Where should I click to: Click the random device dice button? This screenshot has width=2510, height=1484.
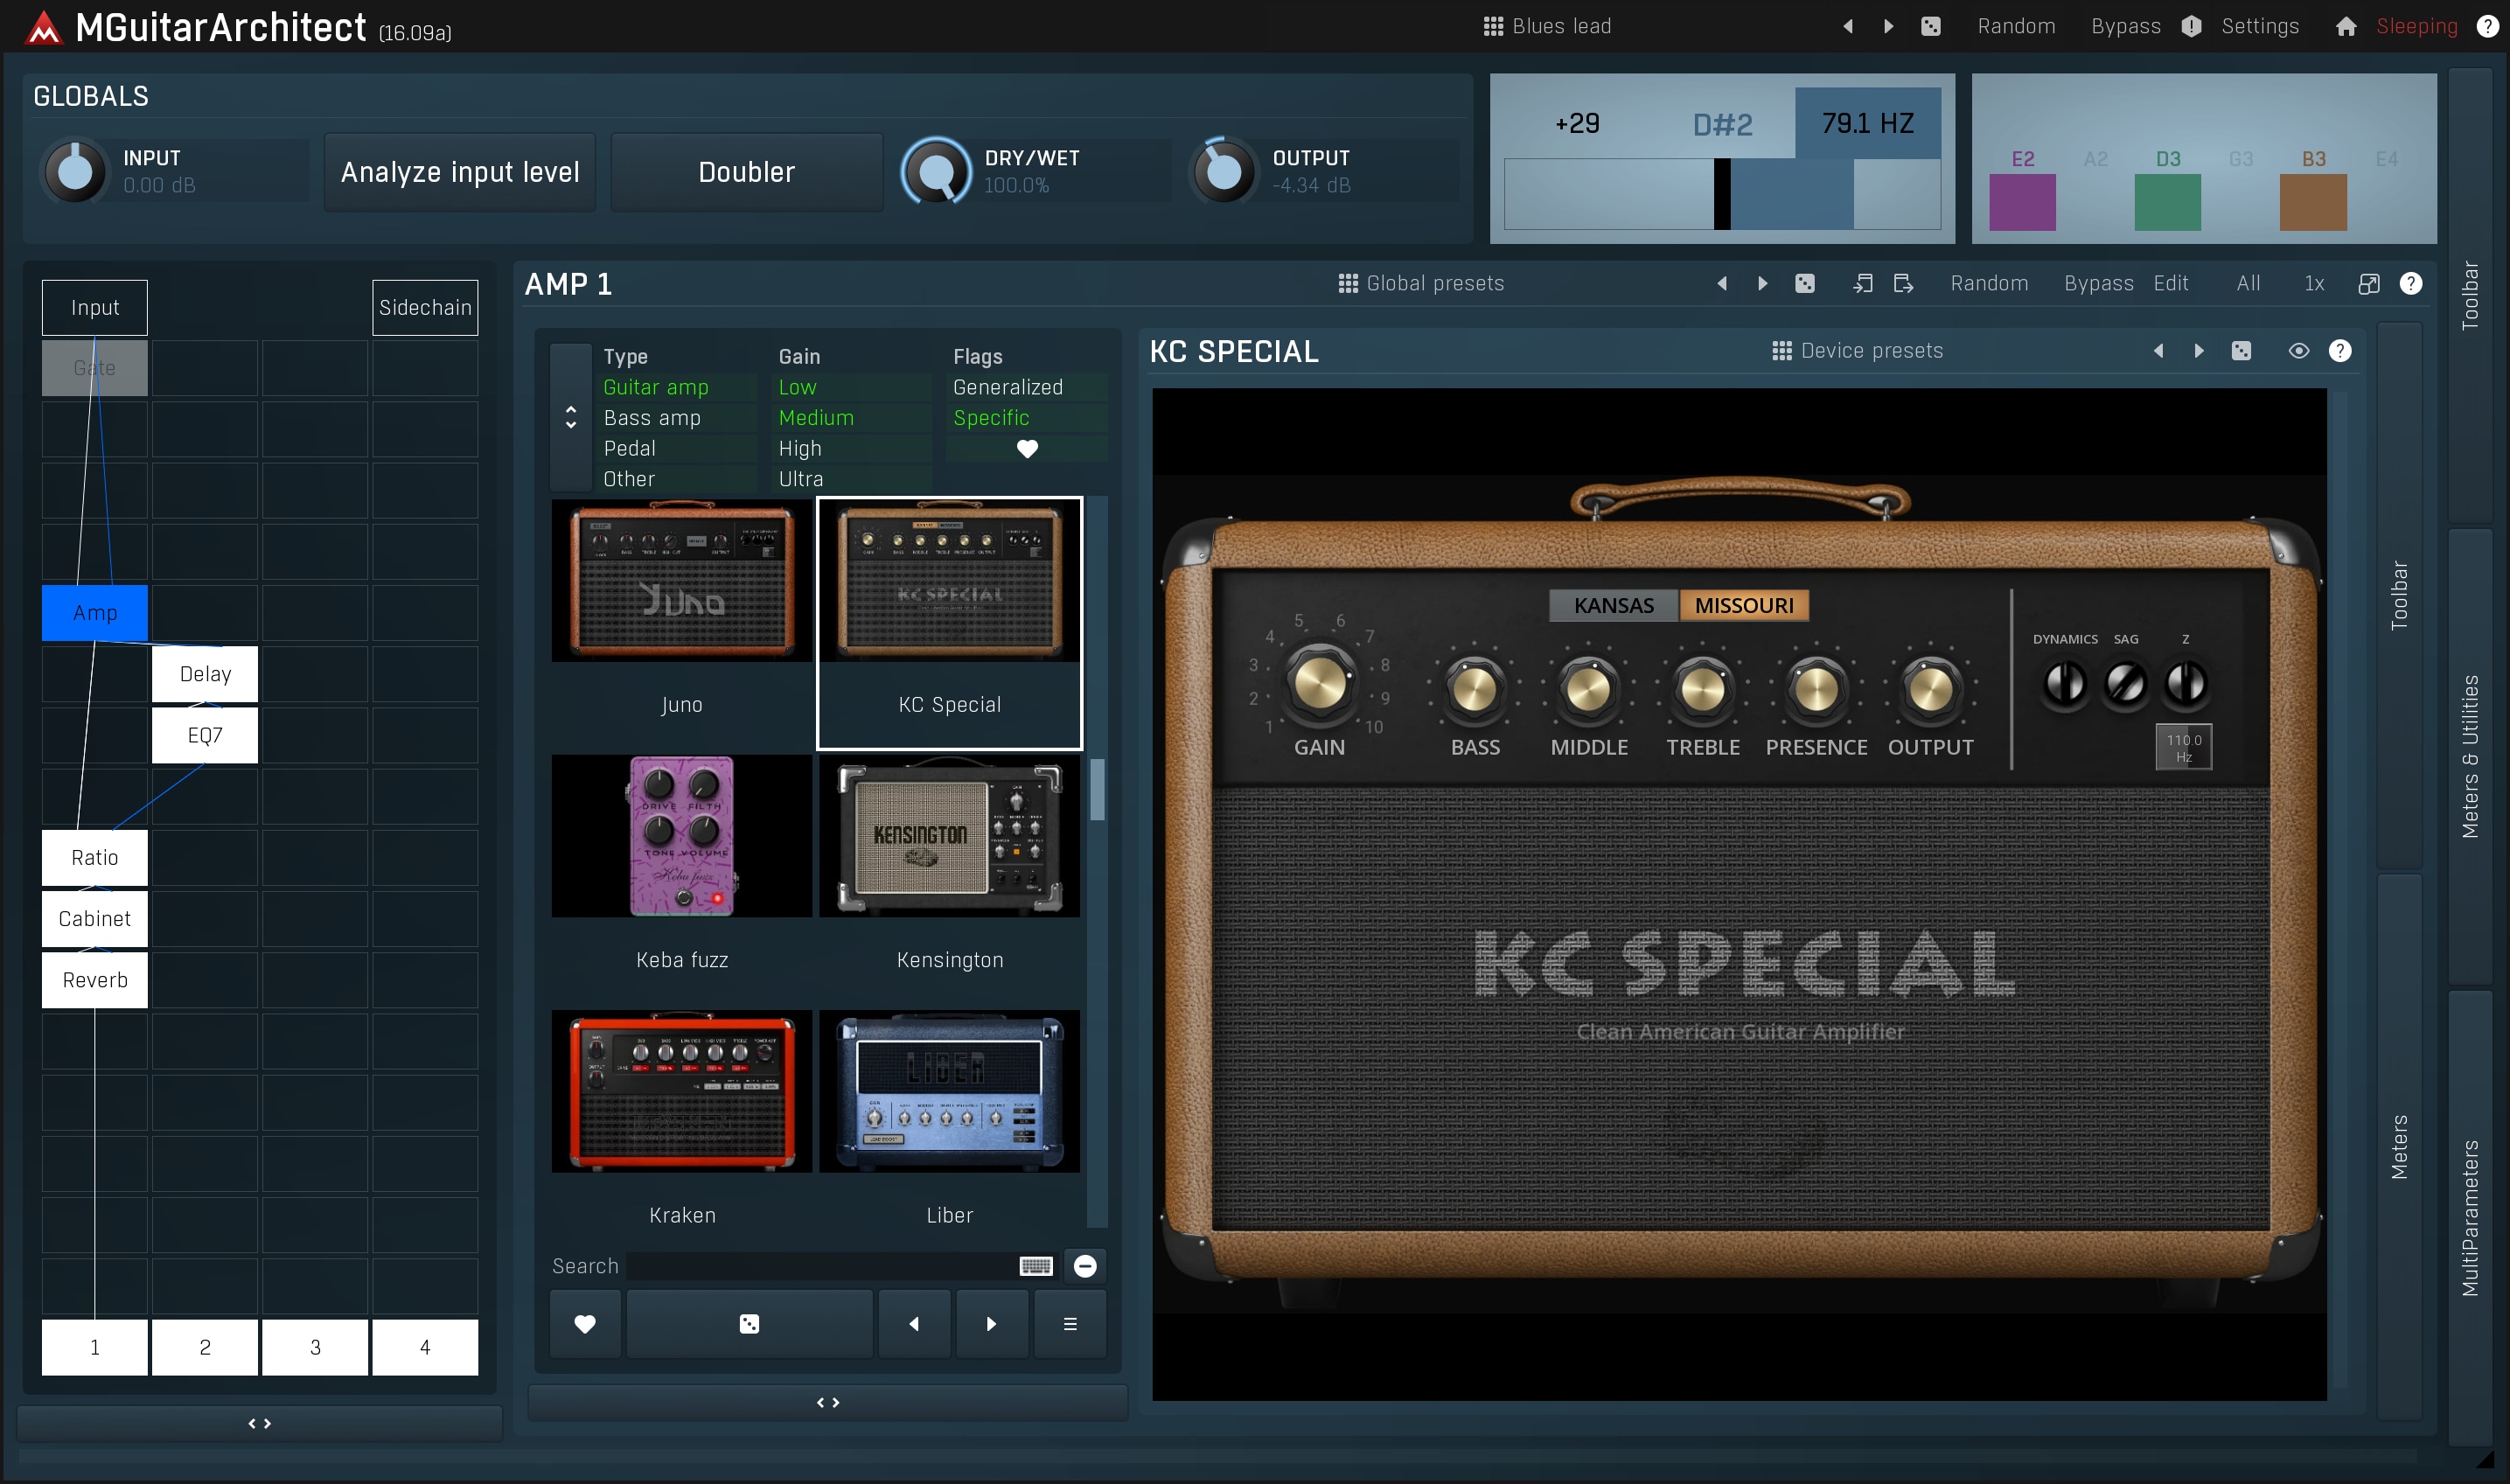click(x=749, y=1324)
